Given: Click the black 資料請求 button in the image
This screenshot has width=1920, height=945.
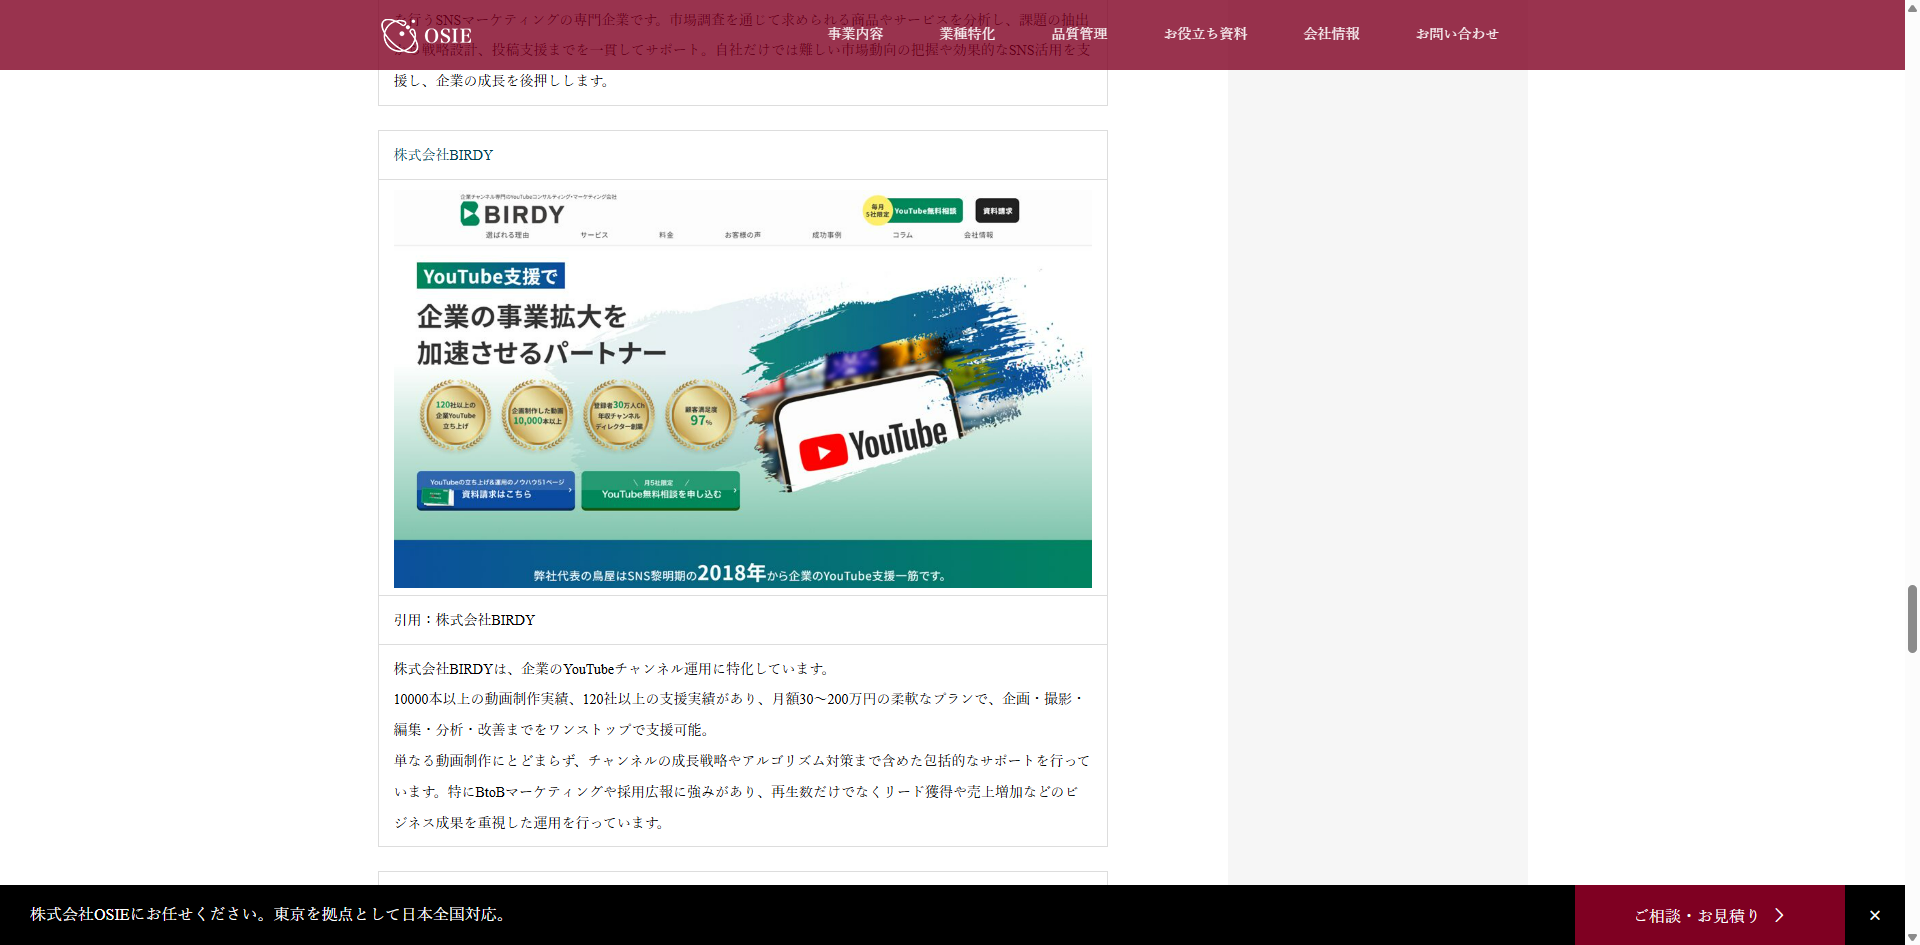Looking at the screenshot, I should pyautogui.click(x=996, y=211).
